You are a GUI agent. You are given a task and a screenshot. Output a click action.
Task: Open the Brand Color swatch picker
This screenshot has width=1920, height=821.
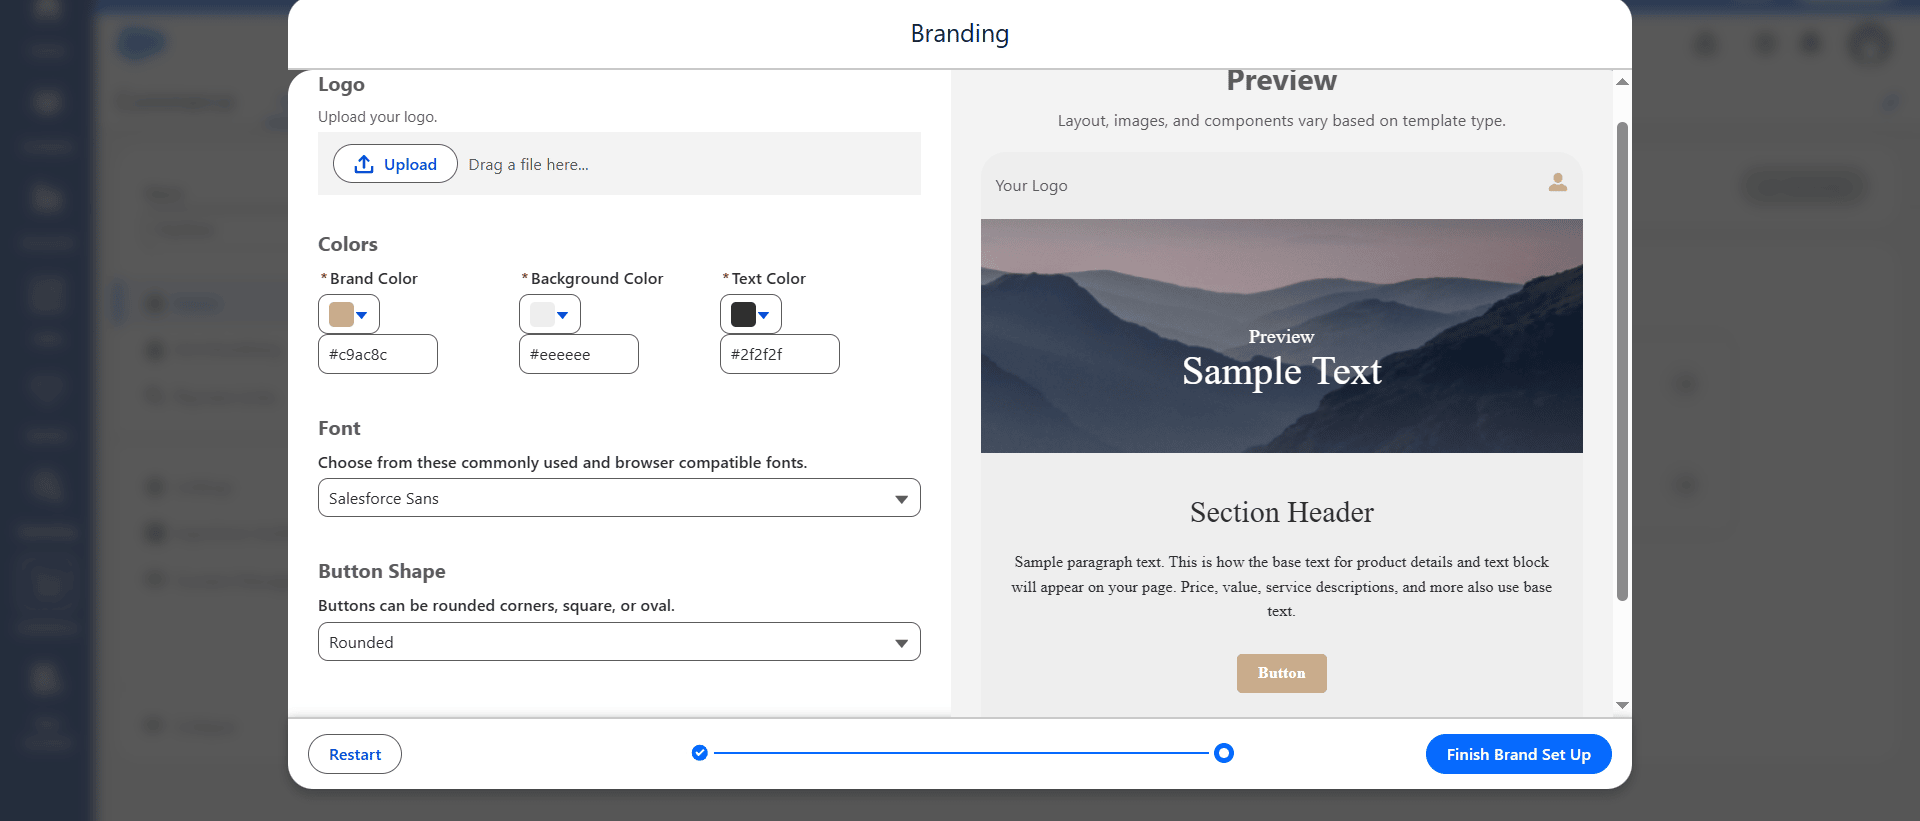(x=349, y=314)
